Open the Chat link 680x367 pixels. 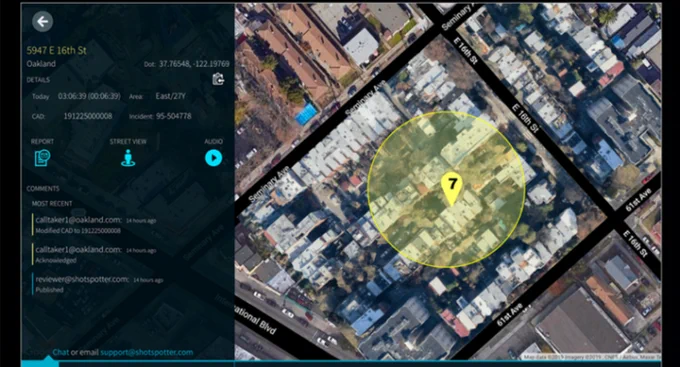61,352
